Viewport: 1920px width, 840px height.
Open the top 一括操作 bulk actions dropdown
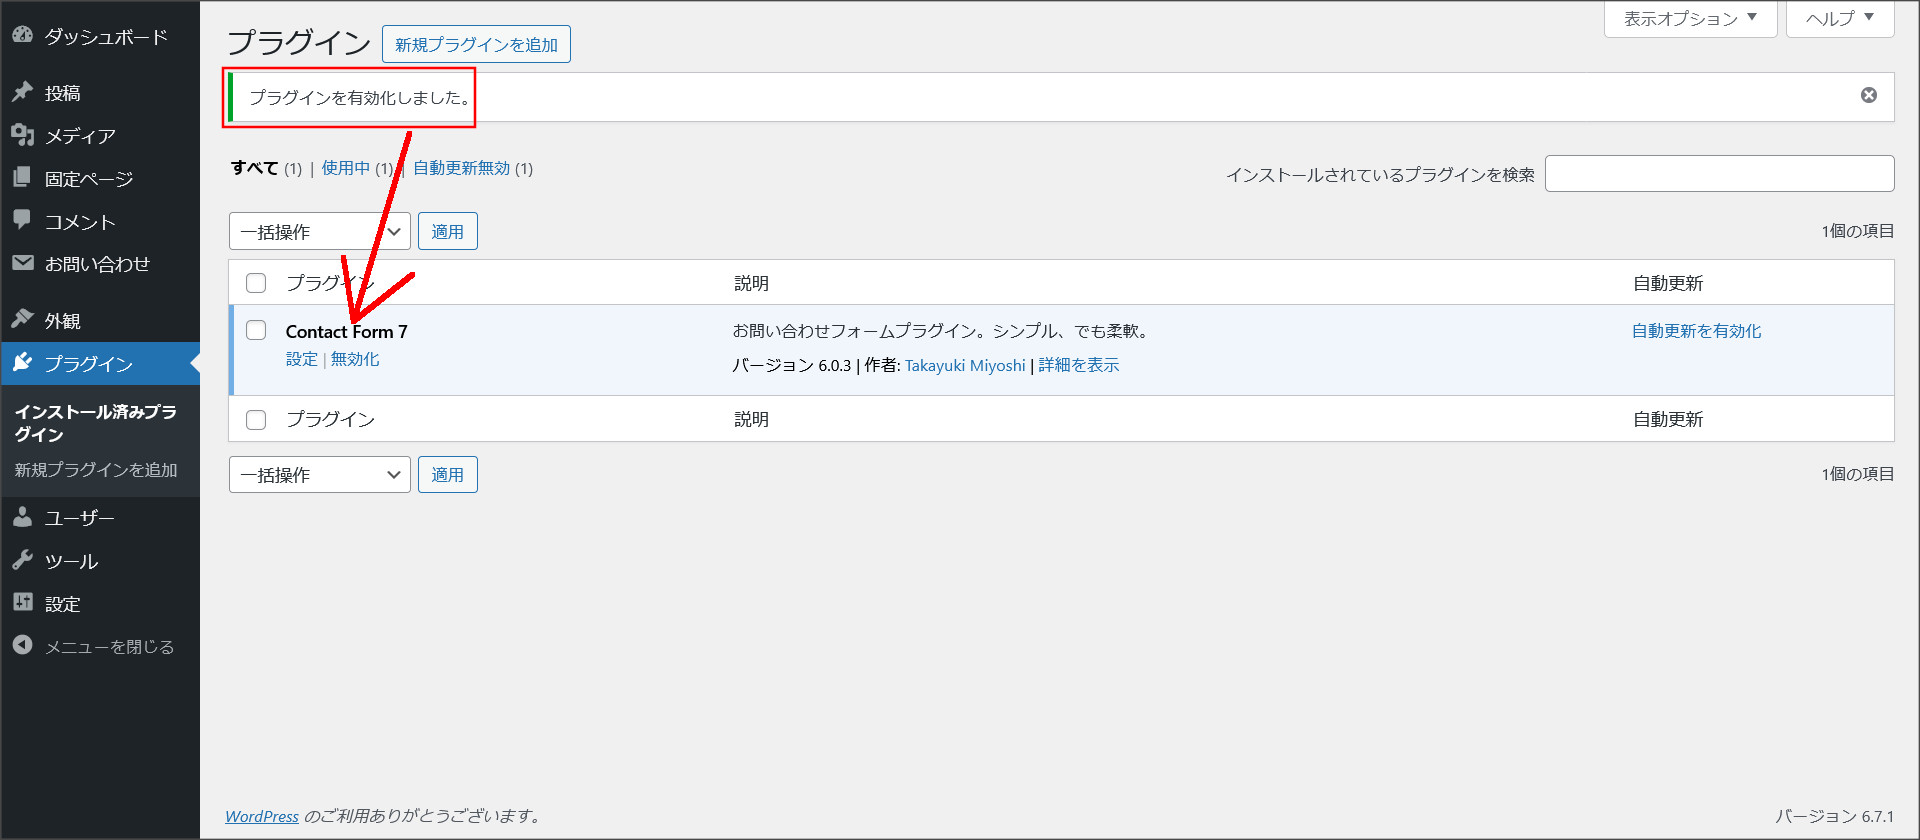[319, 232]
